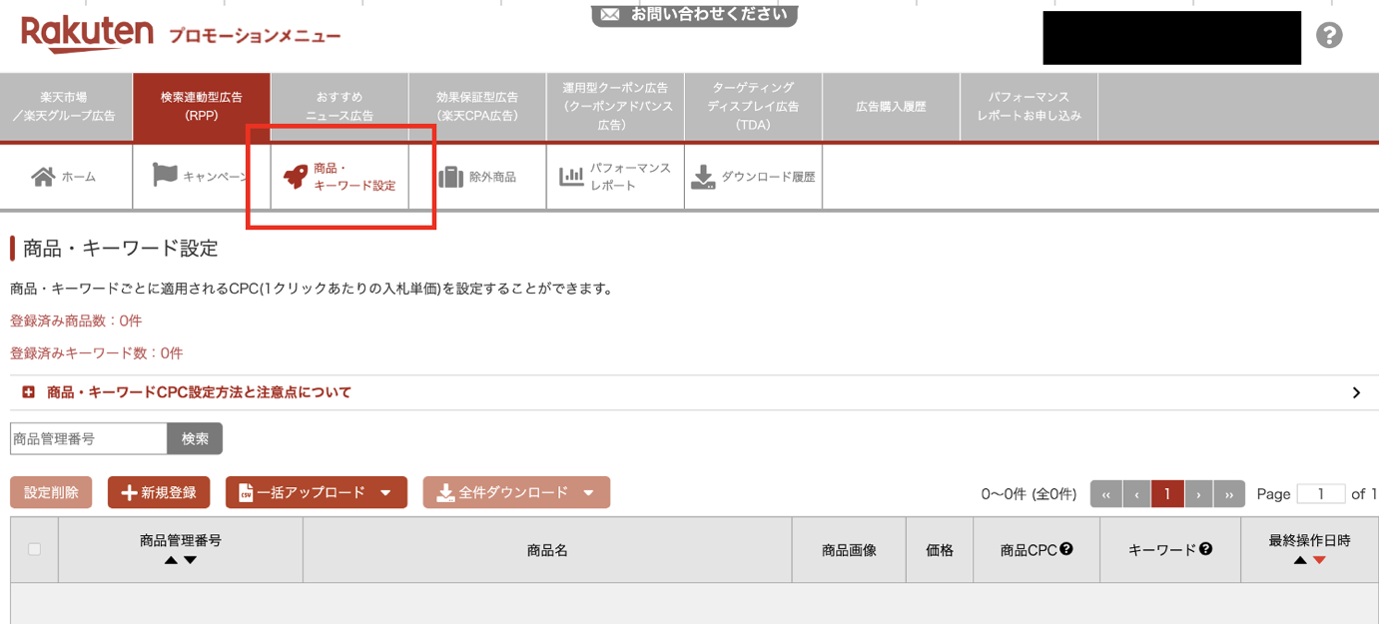The image size is (1384, 629).
Task: Focus the 商品管理番号 search field
Action: point(88,439)
